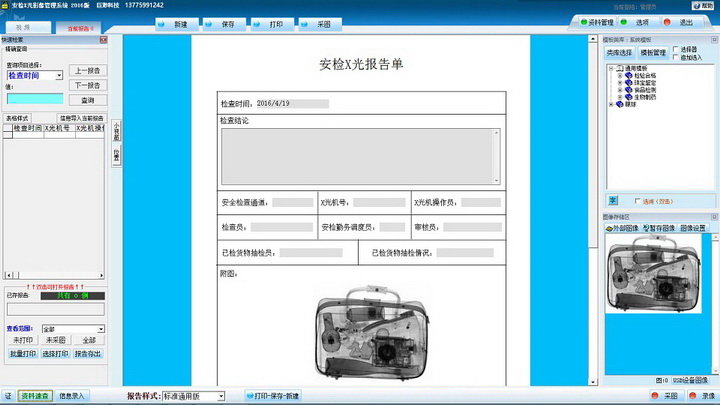This screenshot has width=720, height=405.
Task: Toggle the 追加选入 checkbox
Action: [x=676, y=57]
